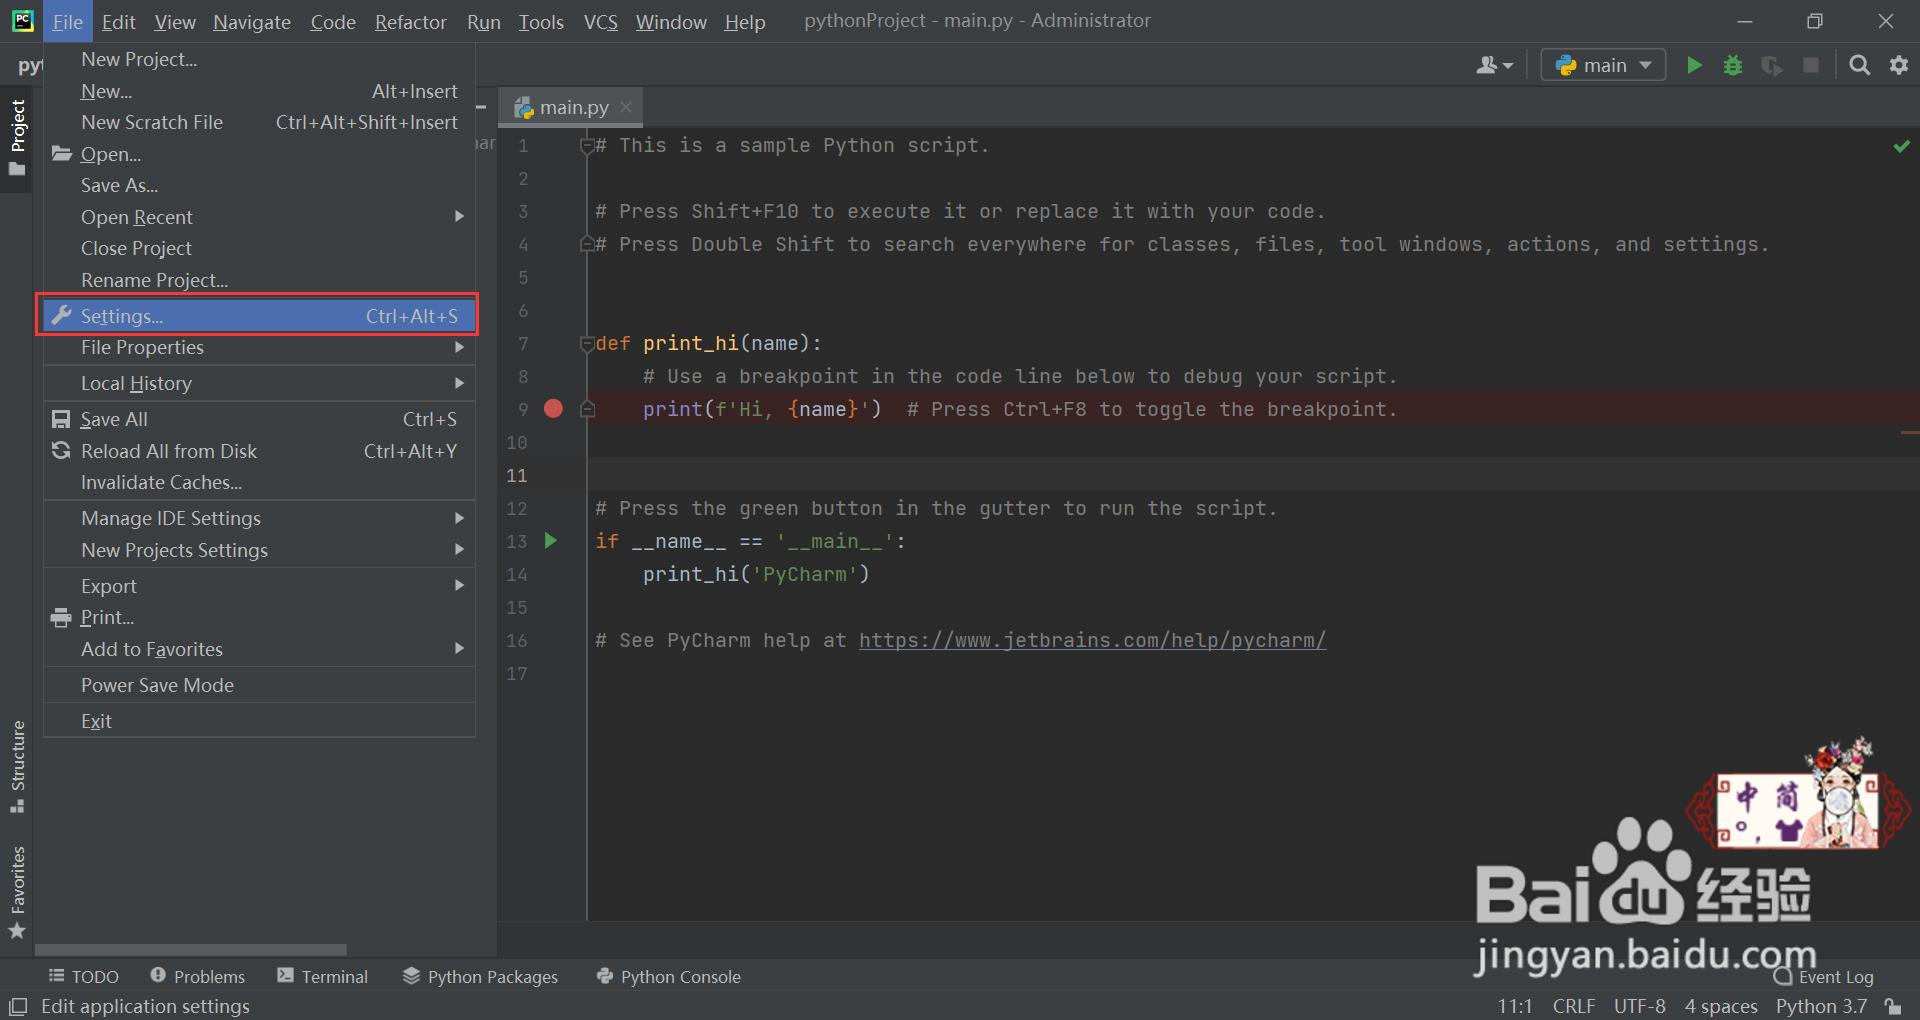1920x1020 pixels.
Task: Open Search Everywhere magnifier icon
Action: [1859, 65]
